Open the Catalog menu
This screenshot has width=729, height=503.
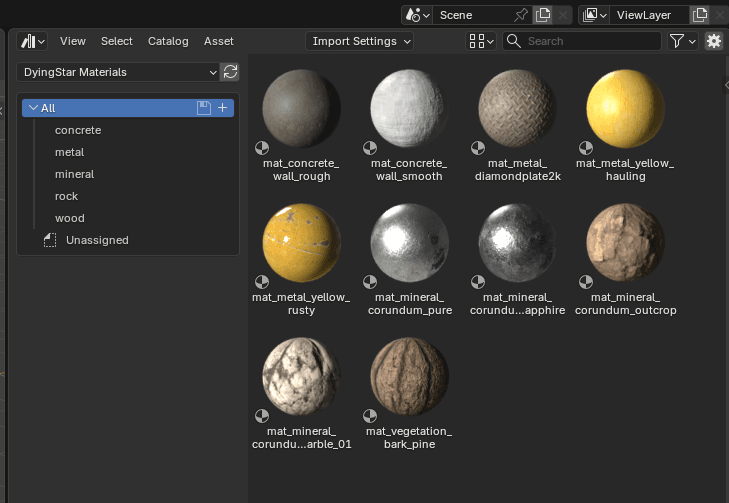click(x=168, y=41)
